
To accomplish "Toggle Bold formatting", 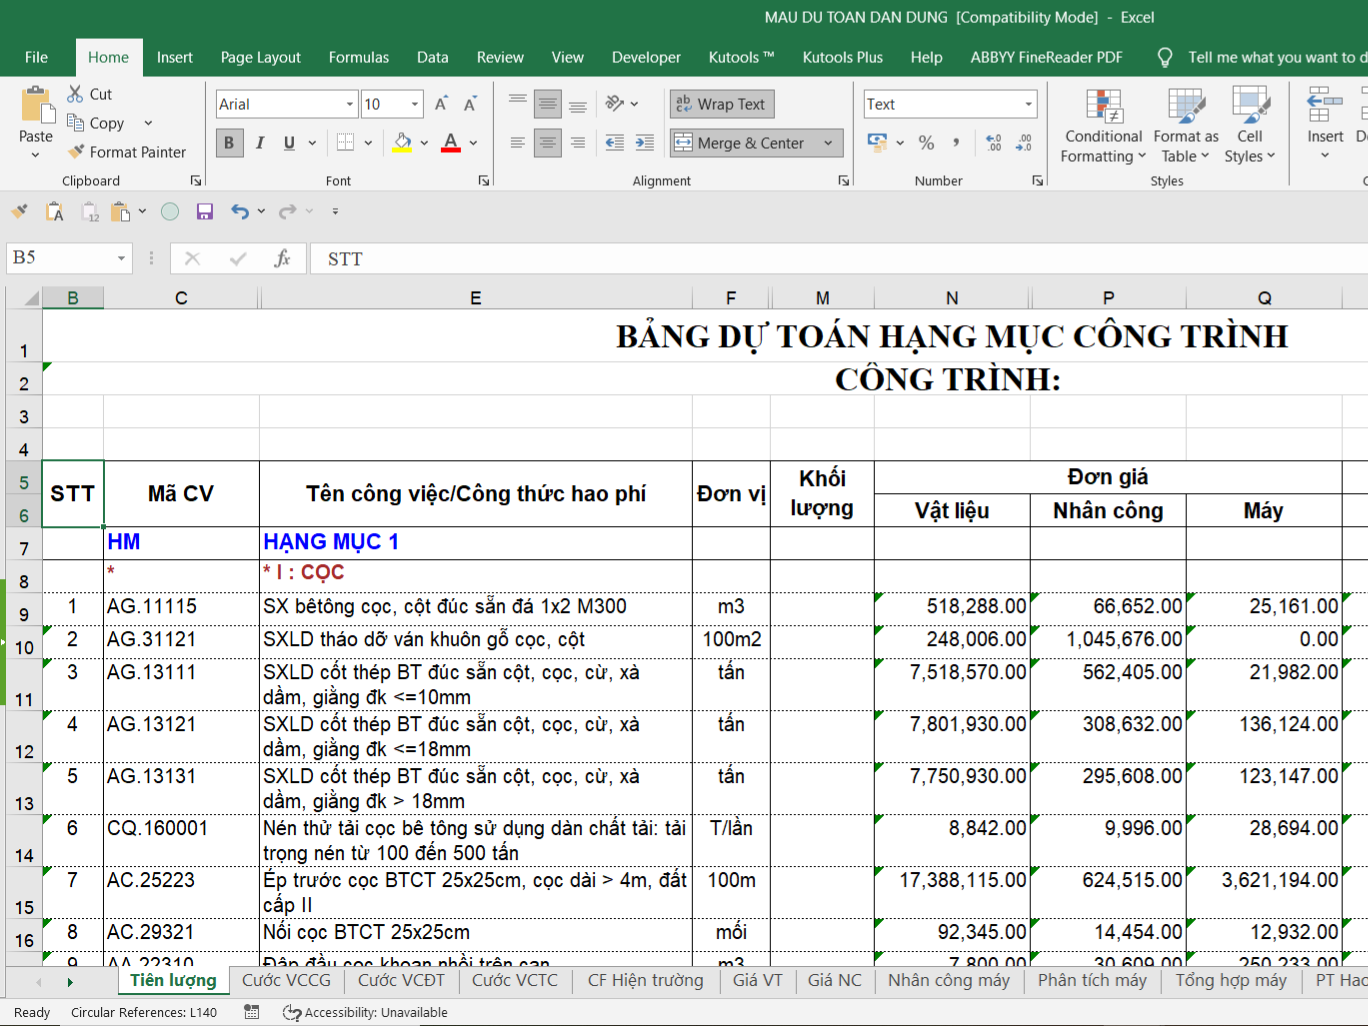I will [229, 143].
